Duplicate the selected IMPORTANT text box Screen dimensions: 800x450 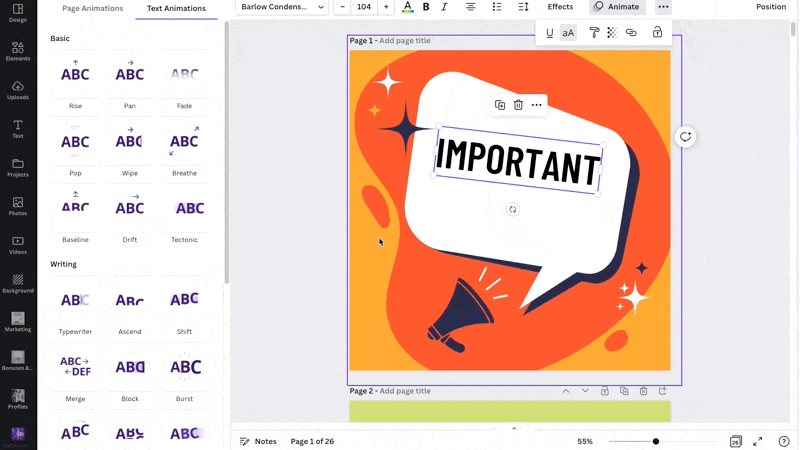[500, 105]
